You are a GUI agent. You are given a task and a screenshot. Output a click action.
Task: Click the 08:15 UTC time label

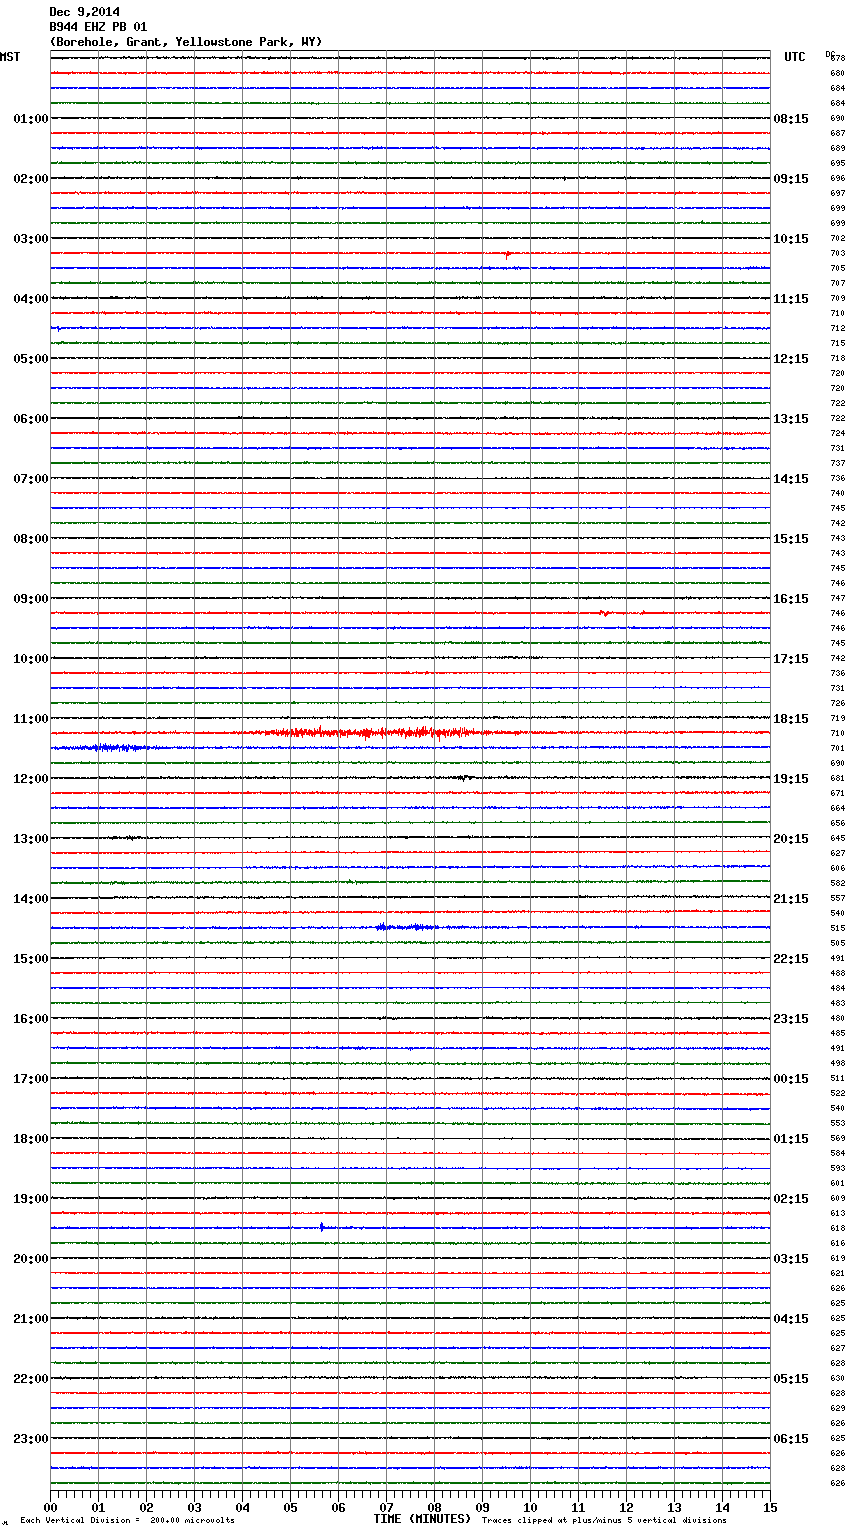791,118
